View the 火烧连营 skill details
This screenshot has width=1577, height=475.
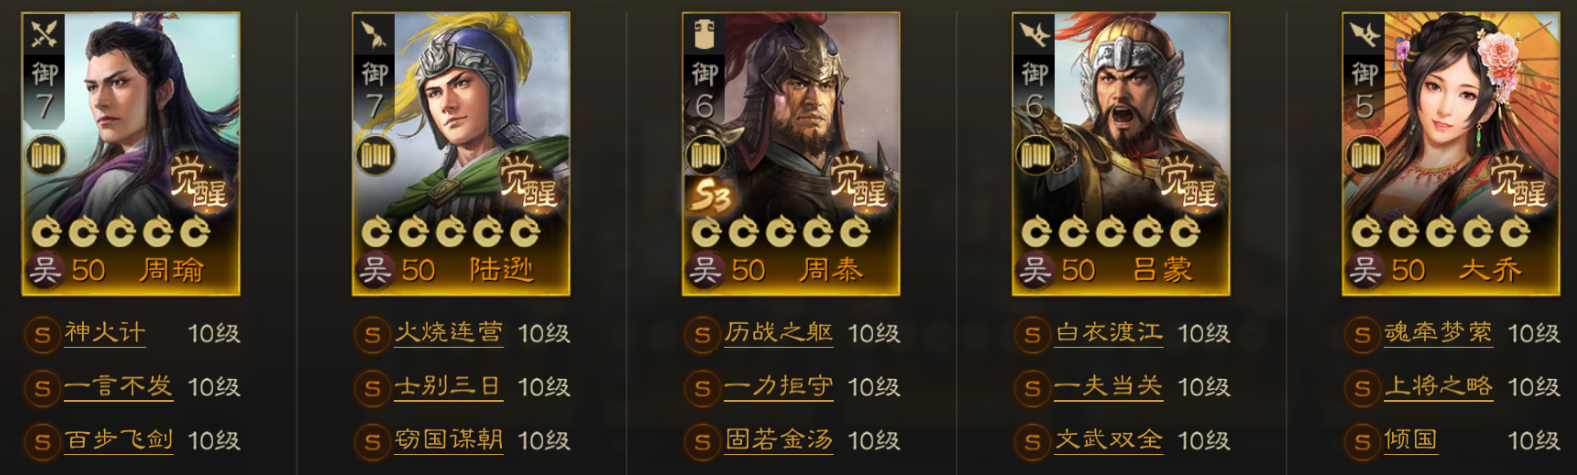[x=448, y=333]
